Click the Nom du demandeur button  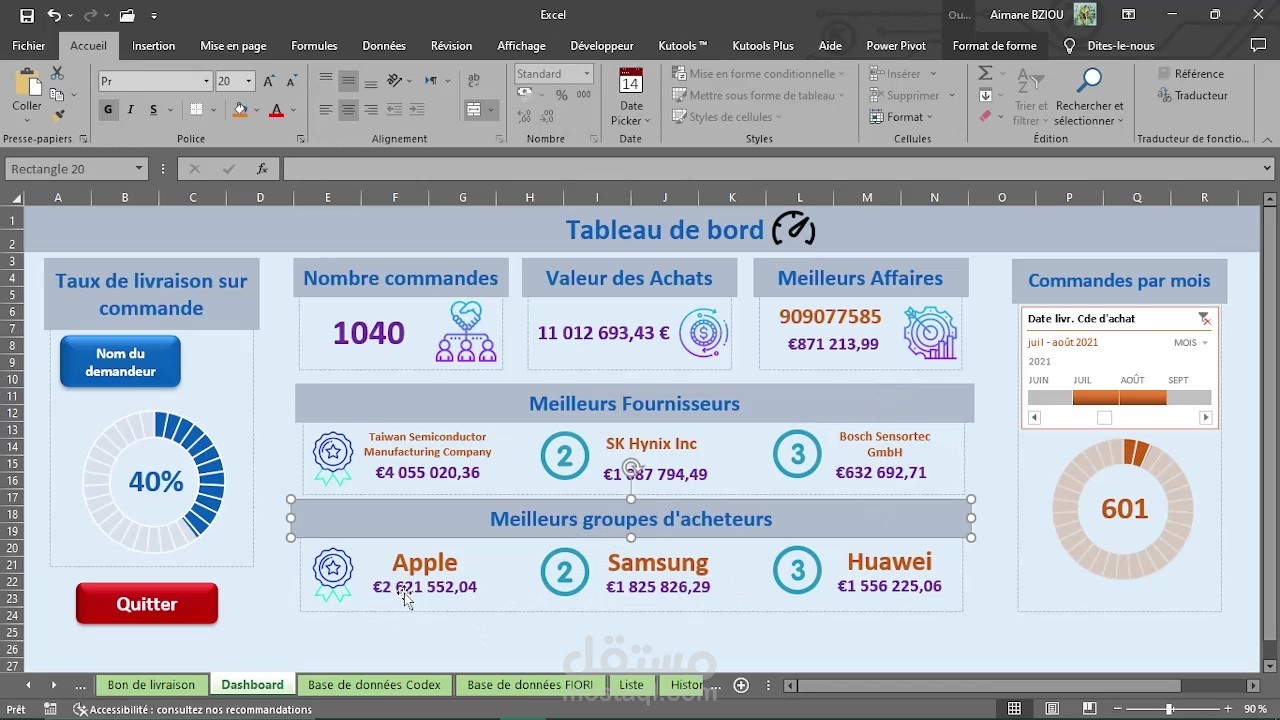120,361
